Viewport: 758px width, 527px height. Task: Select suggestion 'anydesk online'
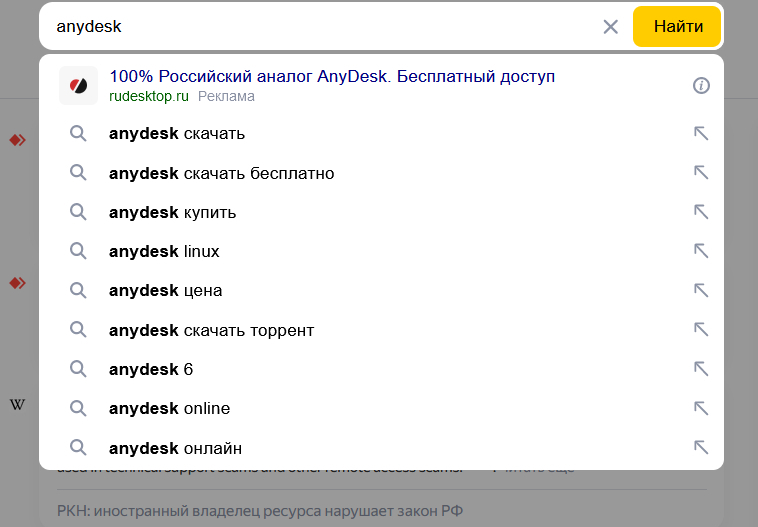(381, 409)
